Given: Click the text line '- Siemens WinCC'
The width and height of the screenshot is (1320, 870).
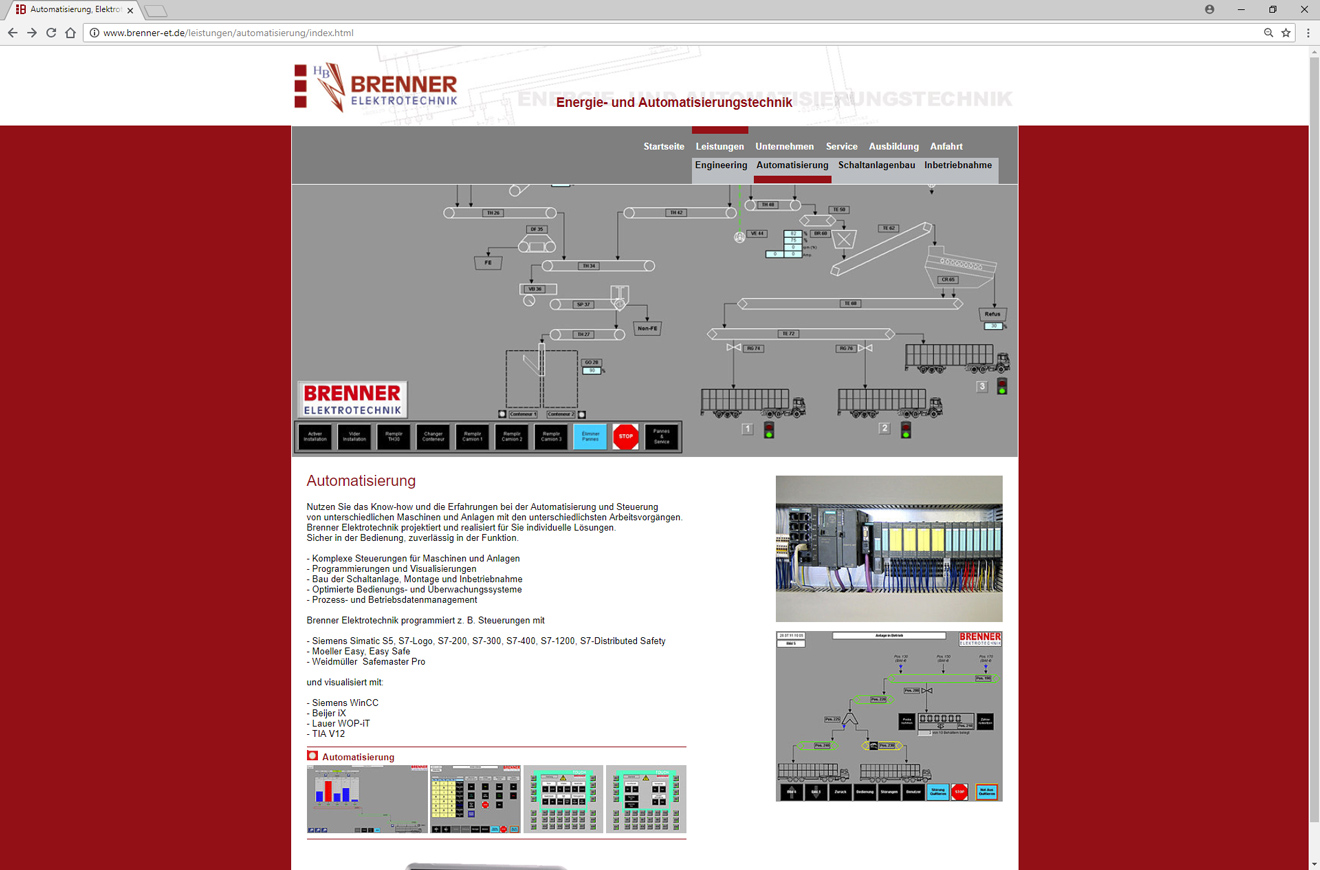Looking at the screenshot, I should [342, 703].
